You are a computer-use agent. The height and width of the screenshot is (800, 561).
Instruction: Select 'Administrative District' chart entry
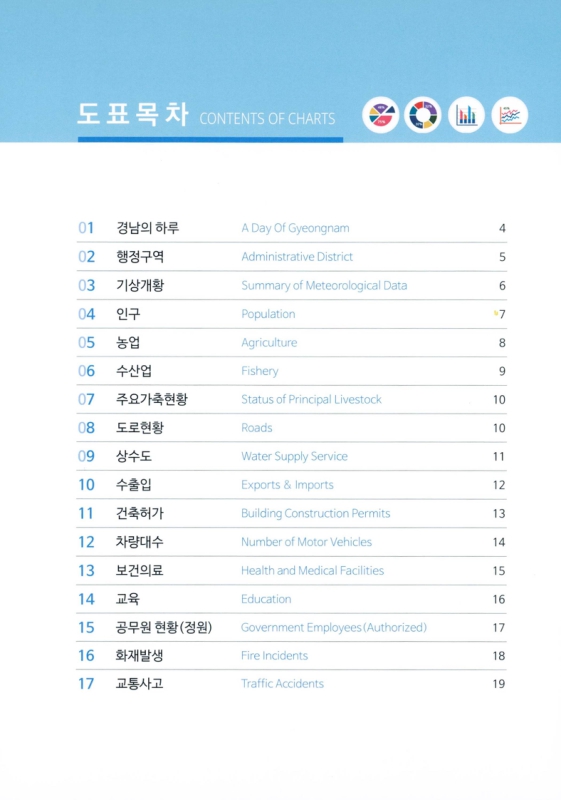292,257
